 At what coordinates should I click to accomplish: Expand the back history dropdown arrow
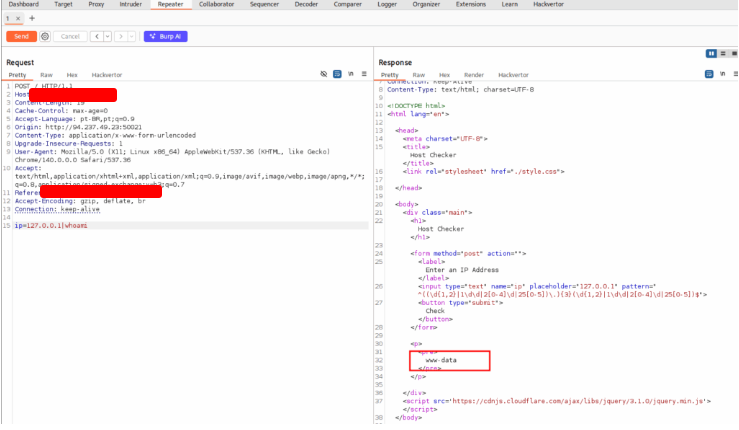[x=106, y=36]
